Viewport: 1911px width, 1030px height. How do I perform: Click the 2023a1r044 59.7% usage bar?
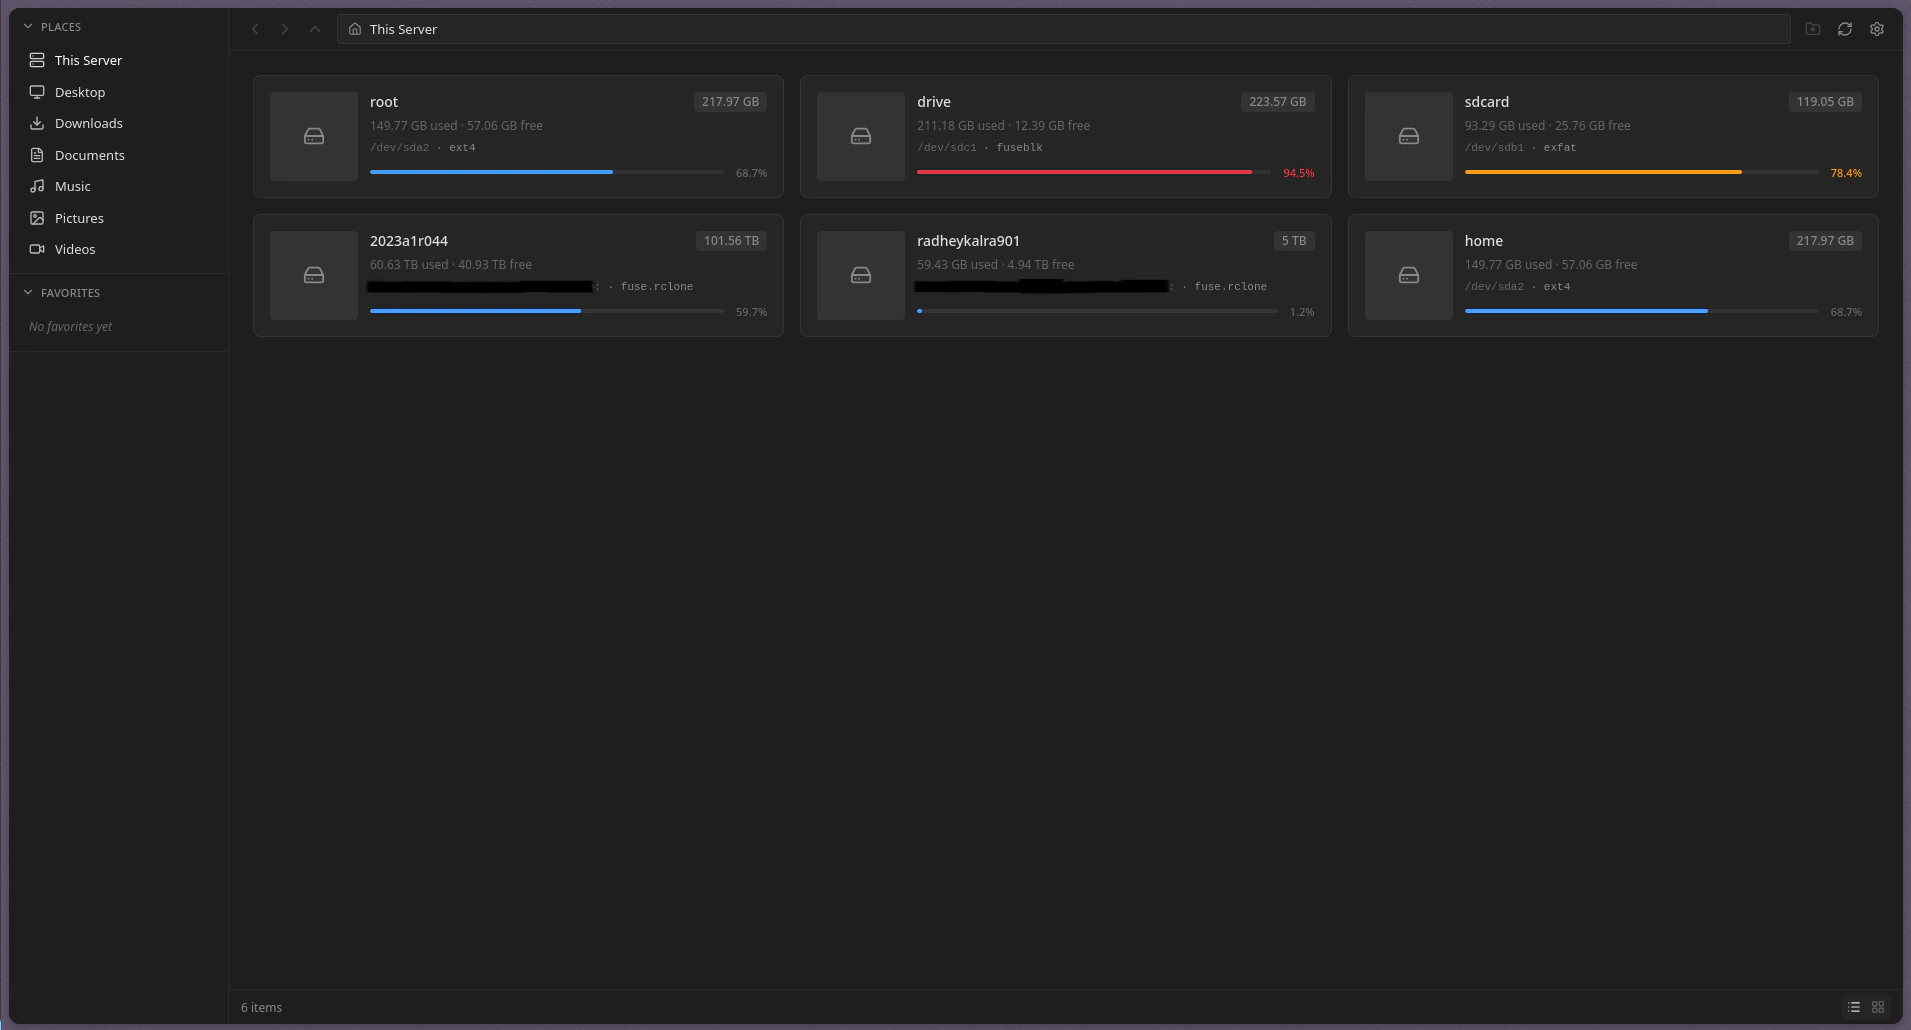coord(547,311)
